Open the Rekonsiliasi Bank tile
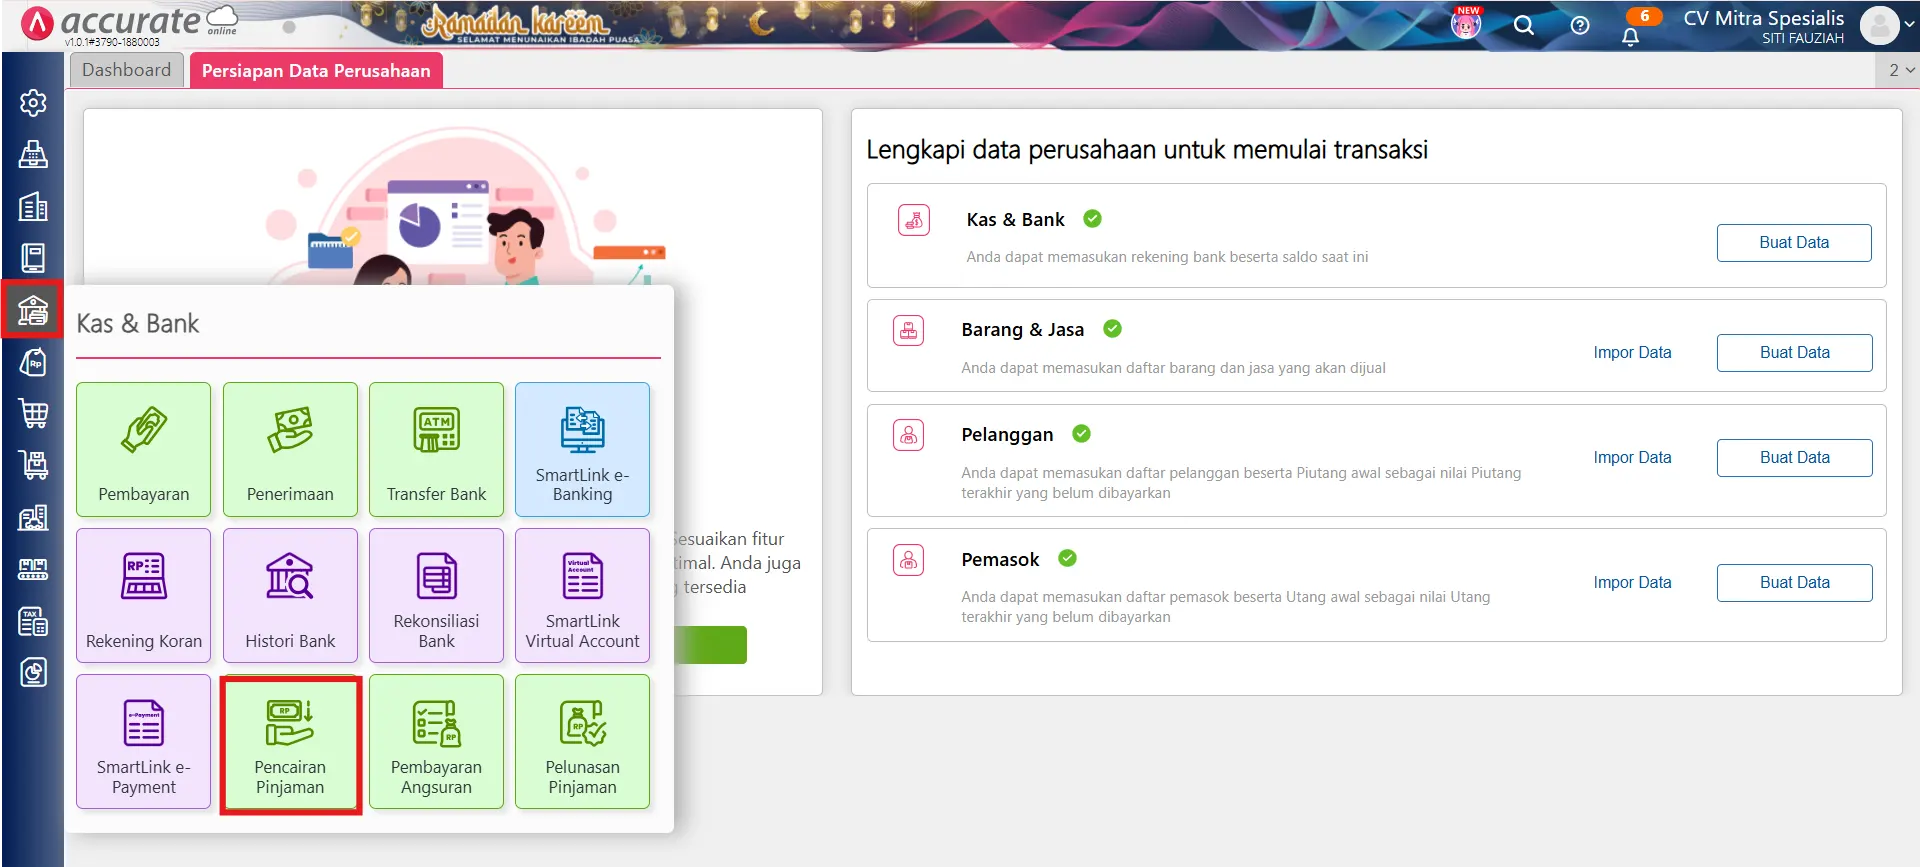1920x867 pixels. pyautogui.click(x=436, y=595)
